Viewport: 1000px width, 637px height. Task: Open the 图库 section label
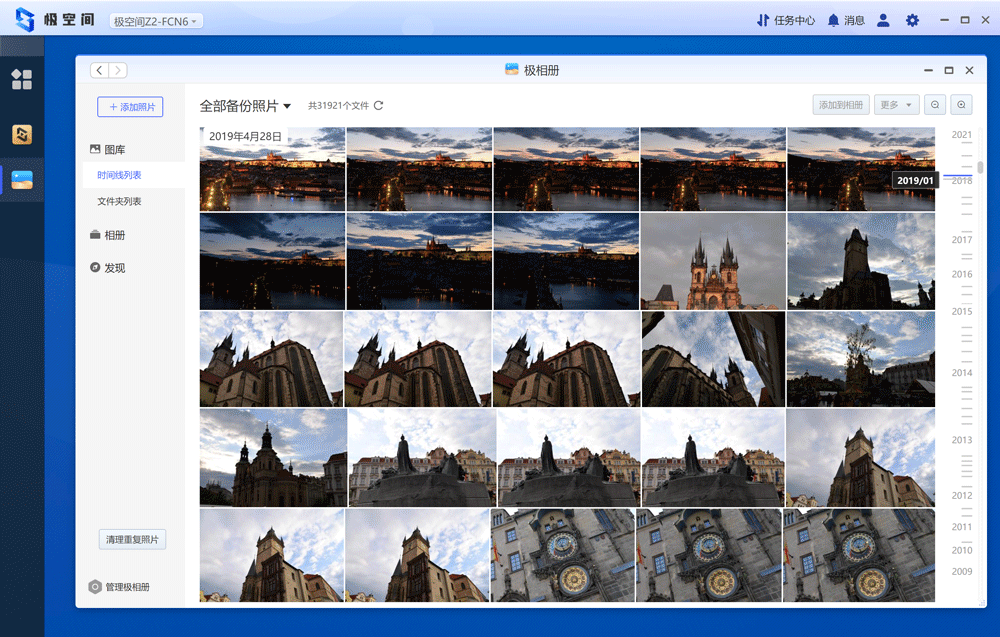click(x=115, y=149)
